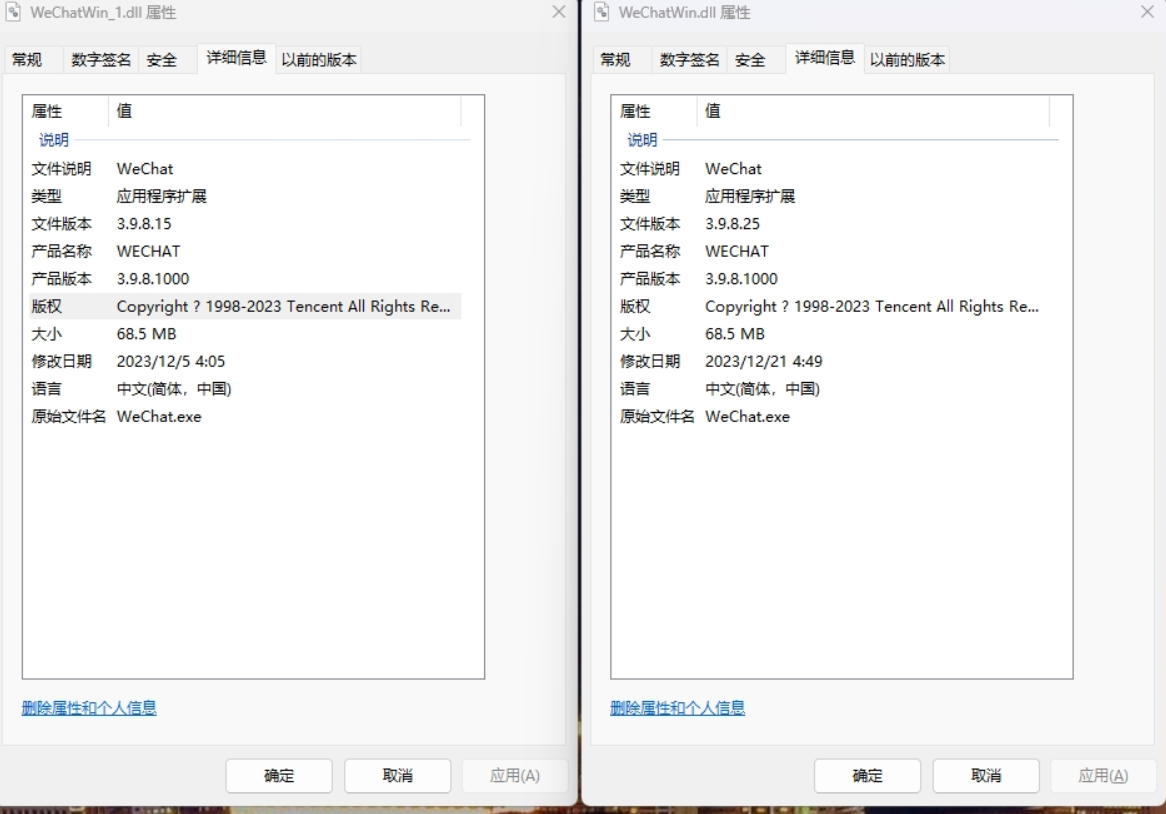Click 值 column header in WeChatWin_1.dll window

coord(285,111)
